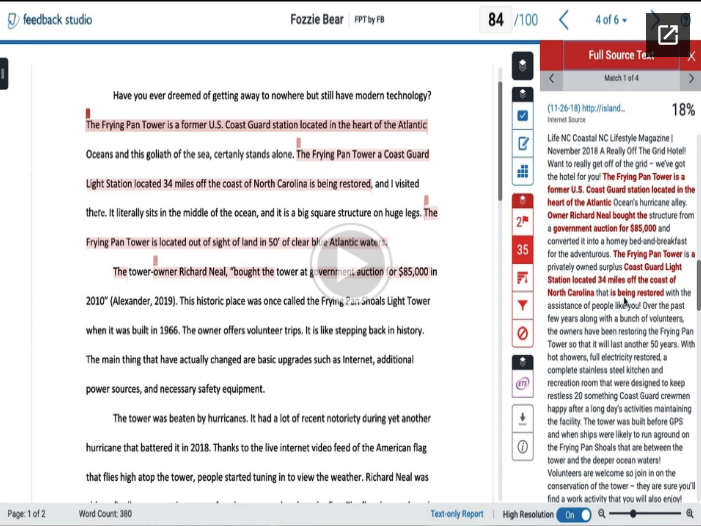Open the 4 of 6 paper dropdown
701x526 pixels.
tap(611, 20)
